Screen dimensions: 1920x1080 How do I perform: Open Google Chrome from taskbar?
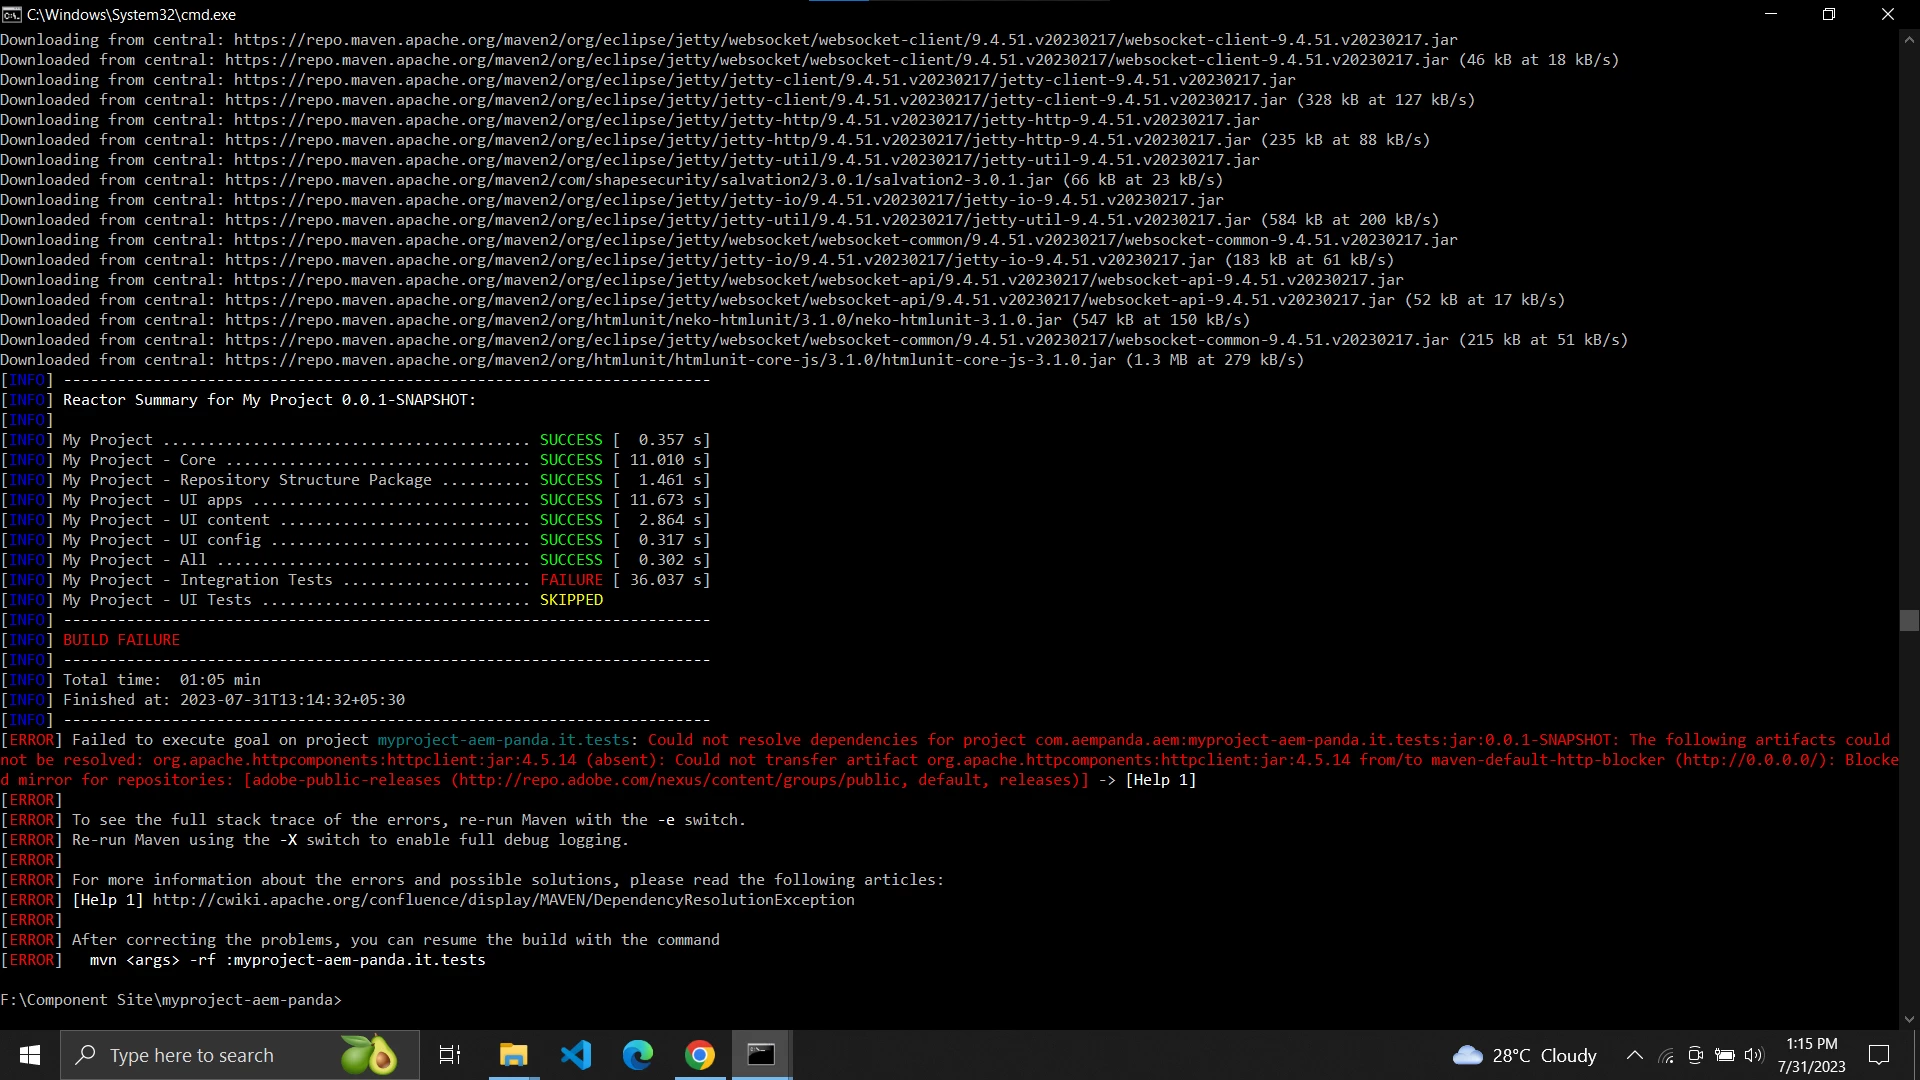coord(700,1055)
